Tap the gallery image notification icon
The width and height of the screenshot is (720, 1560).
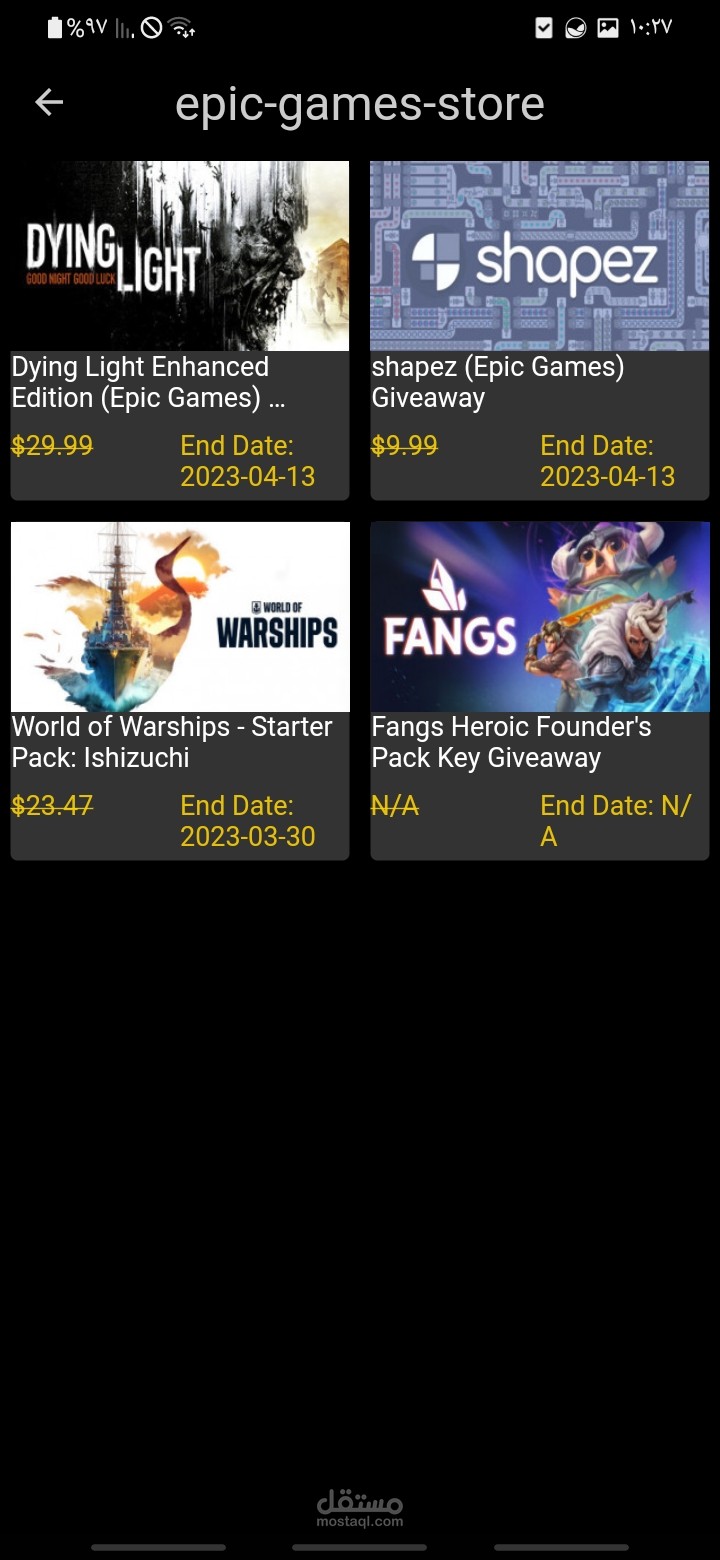[608, 28]
